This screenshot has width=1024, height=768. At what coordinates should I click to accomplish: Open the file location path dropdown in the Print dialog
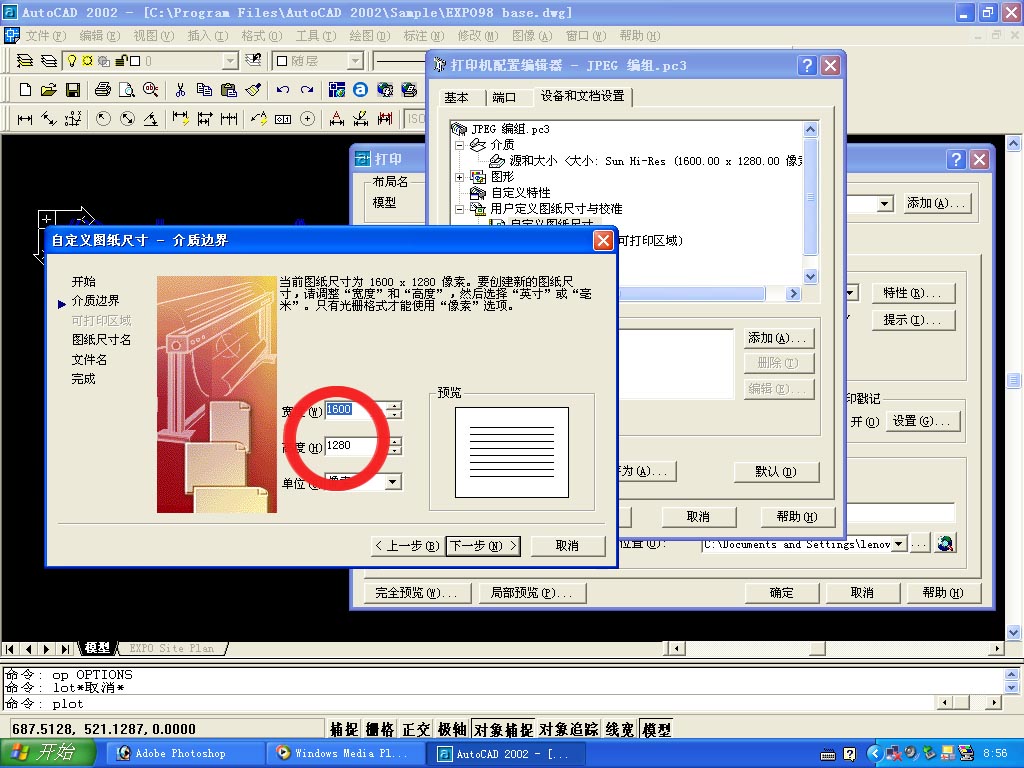pyautogui.click(x=899, y=544)
